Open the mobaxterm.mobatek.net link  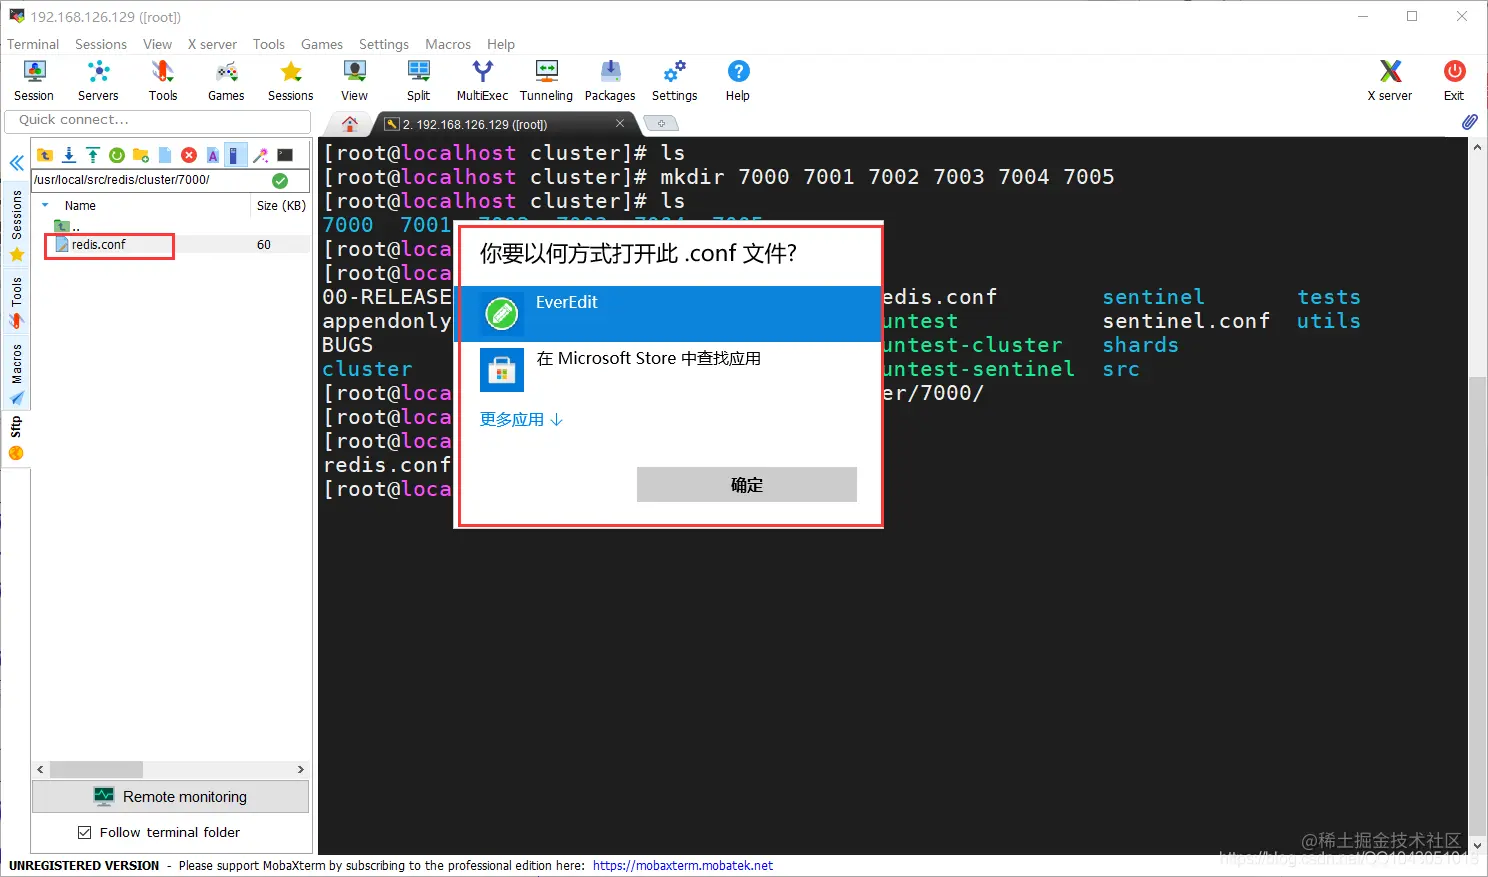[683, 866]
